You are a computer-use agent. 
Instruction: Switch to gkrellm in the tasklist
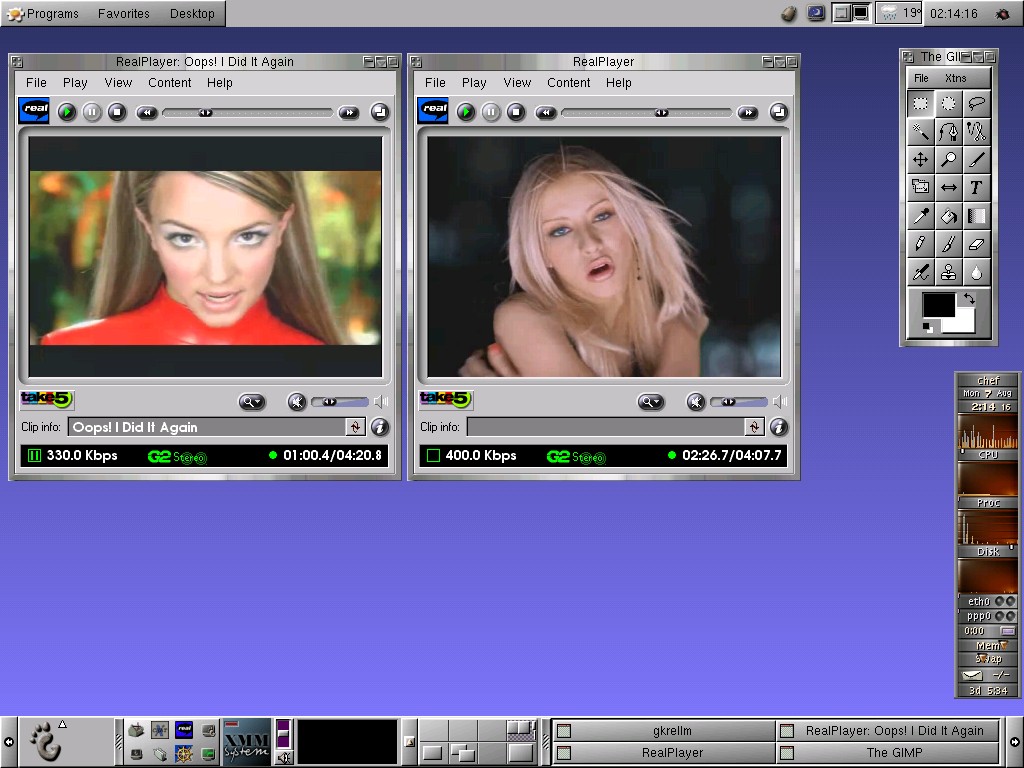[664, 731]
